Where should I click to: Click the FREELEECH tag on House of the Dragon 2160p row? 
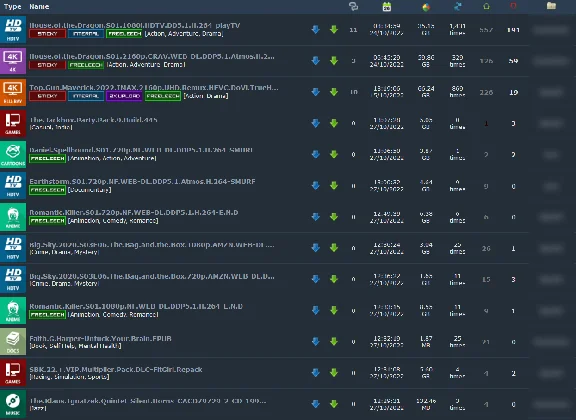click(x=86, y=65)
